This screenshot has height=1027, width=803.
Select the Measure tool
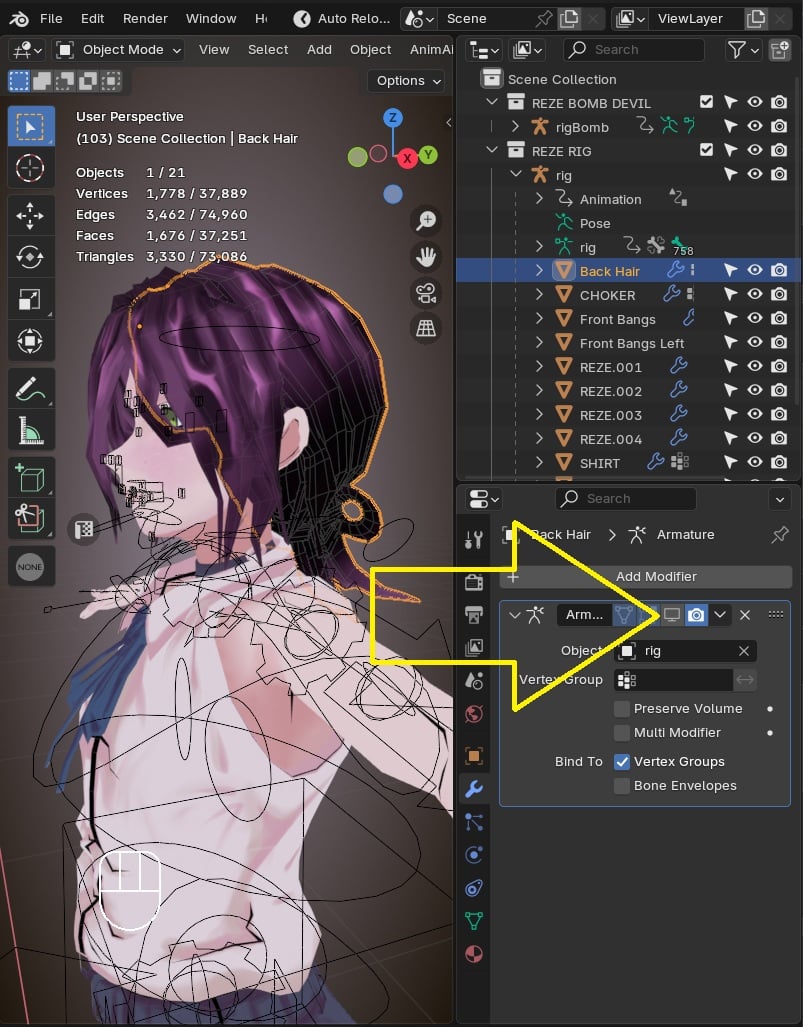(x=30, y=430)
